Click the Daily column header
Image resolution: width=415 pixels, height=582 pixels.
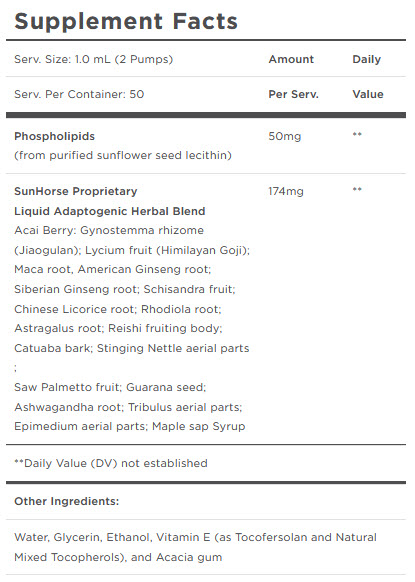[x=367, y=60]
